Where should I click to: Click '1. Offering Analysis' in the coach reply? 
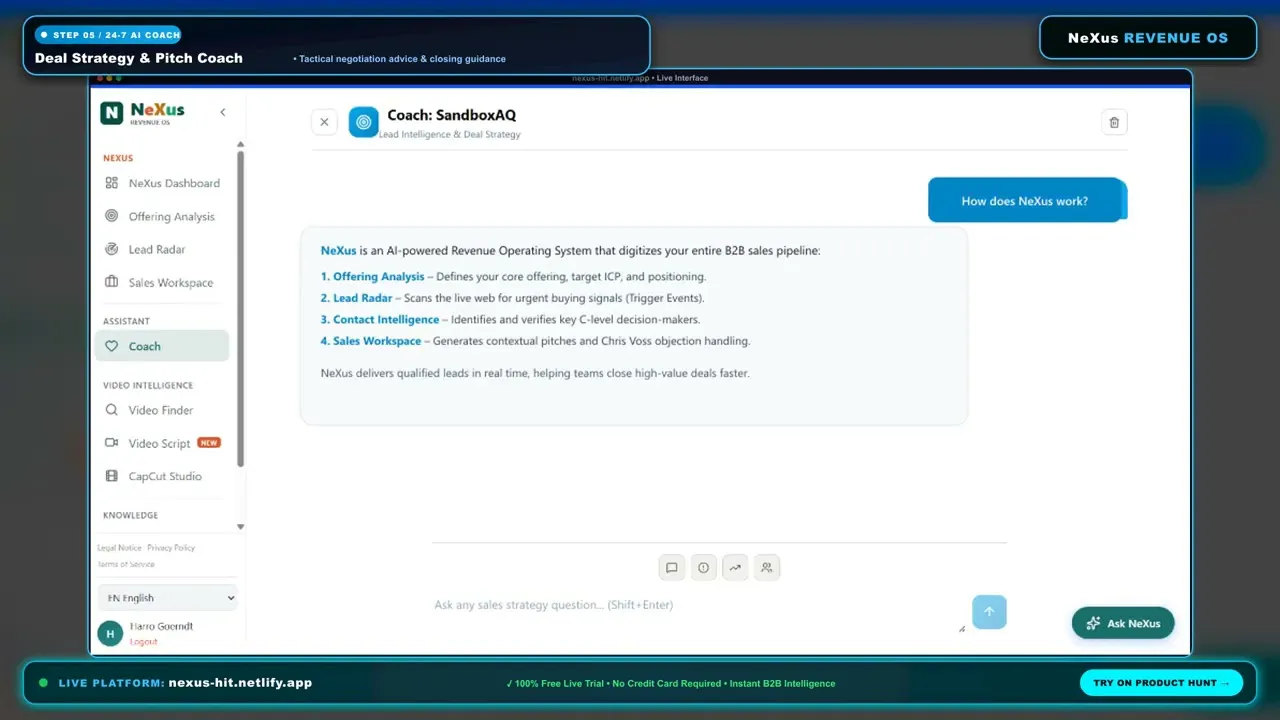[373, 276]
